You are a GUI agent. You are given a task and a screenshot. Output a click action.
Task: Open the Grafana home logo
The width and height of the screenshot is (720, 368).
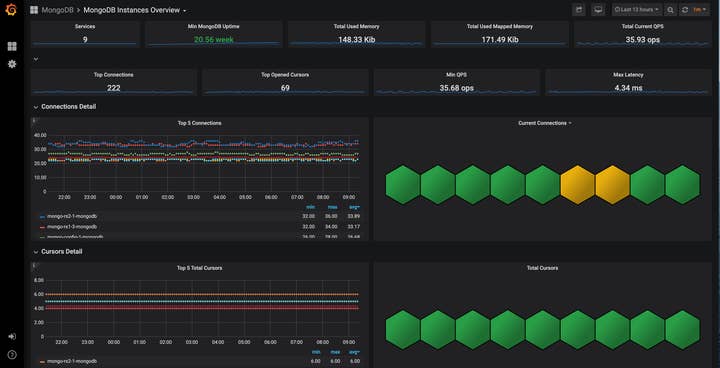11,10
